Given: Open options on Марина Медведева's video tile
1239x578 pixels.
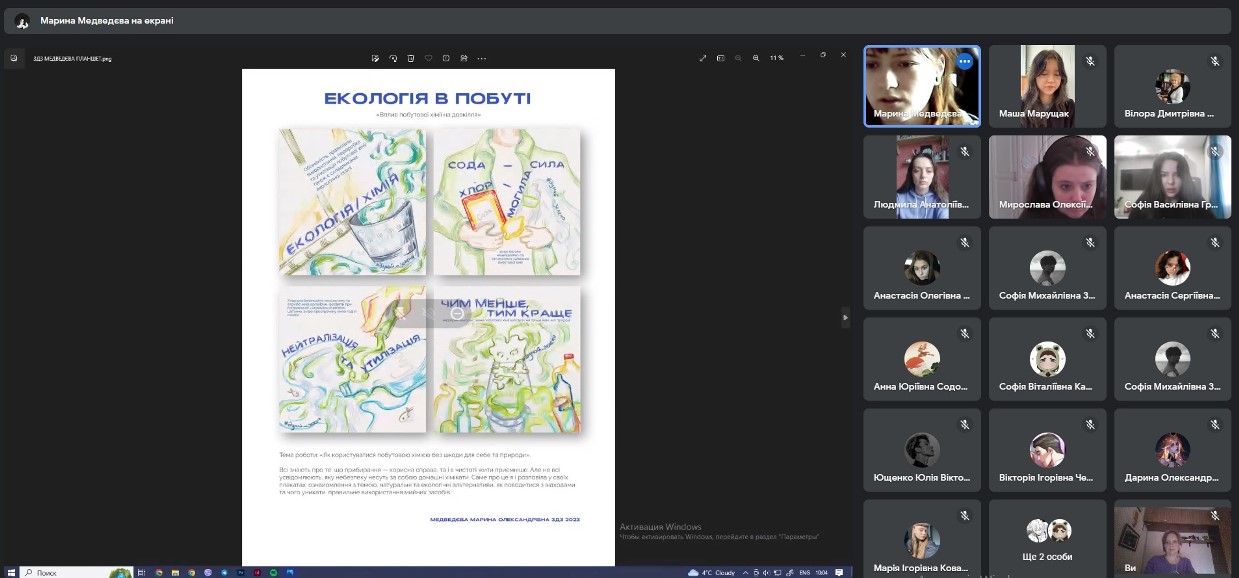Looking at the screenshot, I should [x=964, y=61].
